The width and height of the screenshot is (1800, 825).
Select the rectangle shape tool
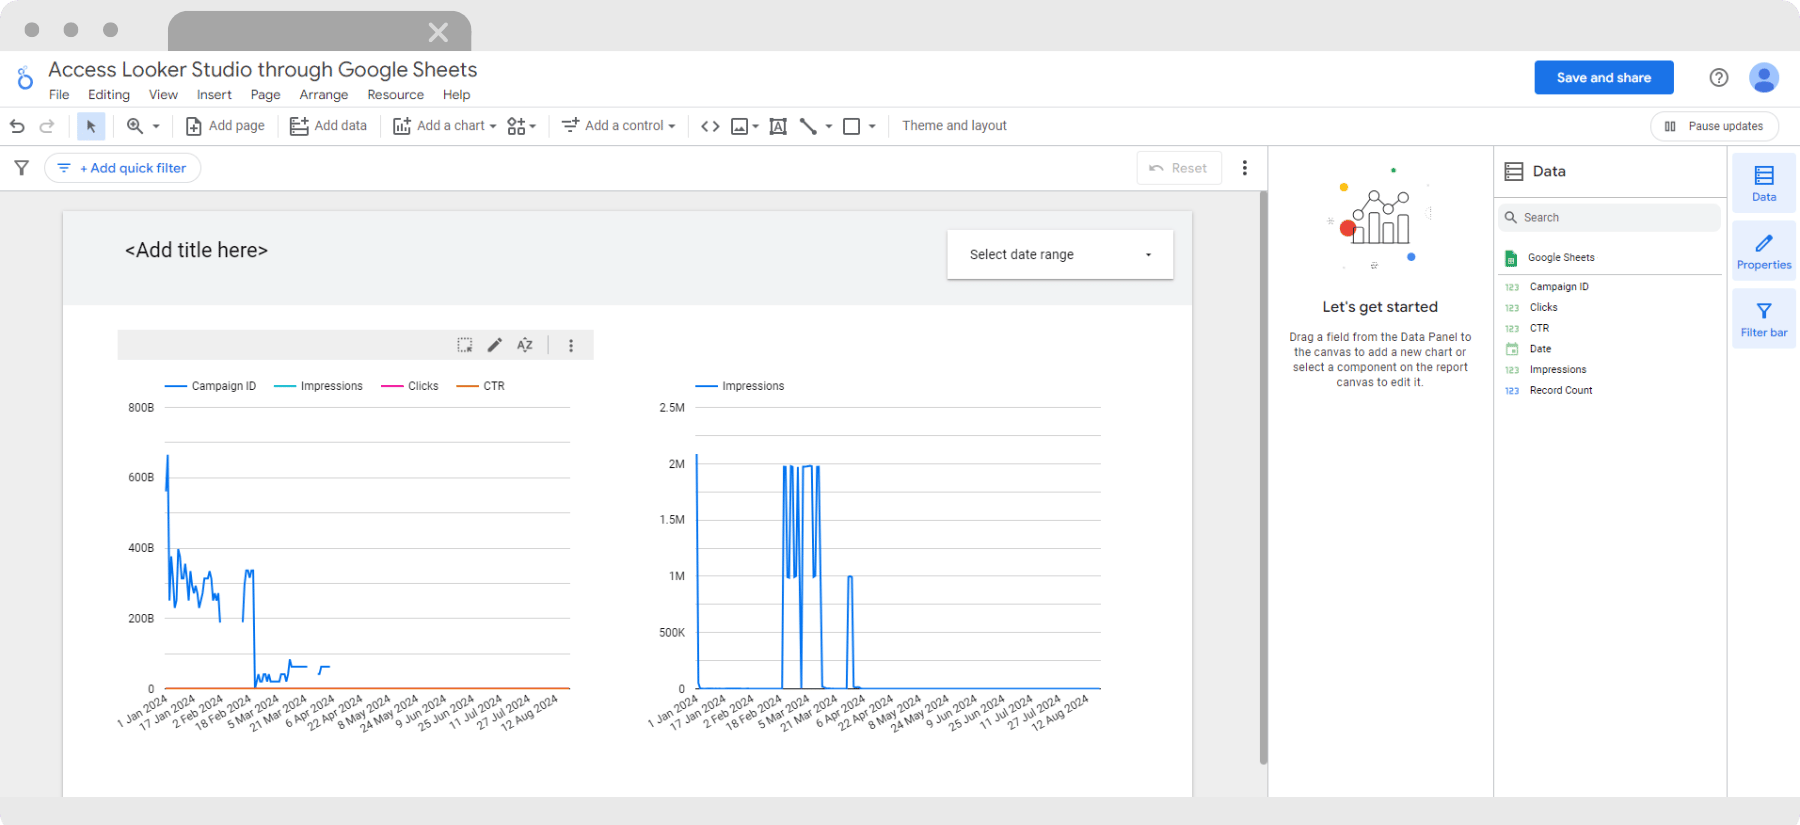pos(852,126)
